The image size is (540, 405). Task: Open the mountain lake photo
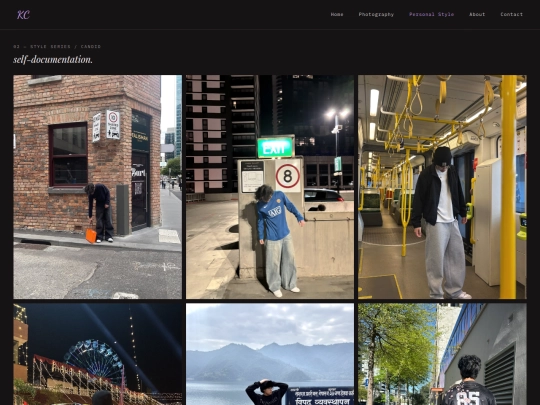pos(270,354)
